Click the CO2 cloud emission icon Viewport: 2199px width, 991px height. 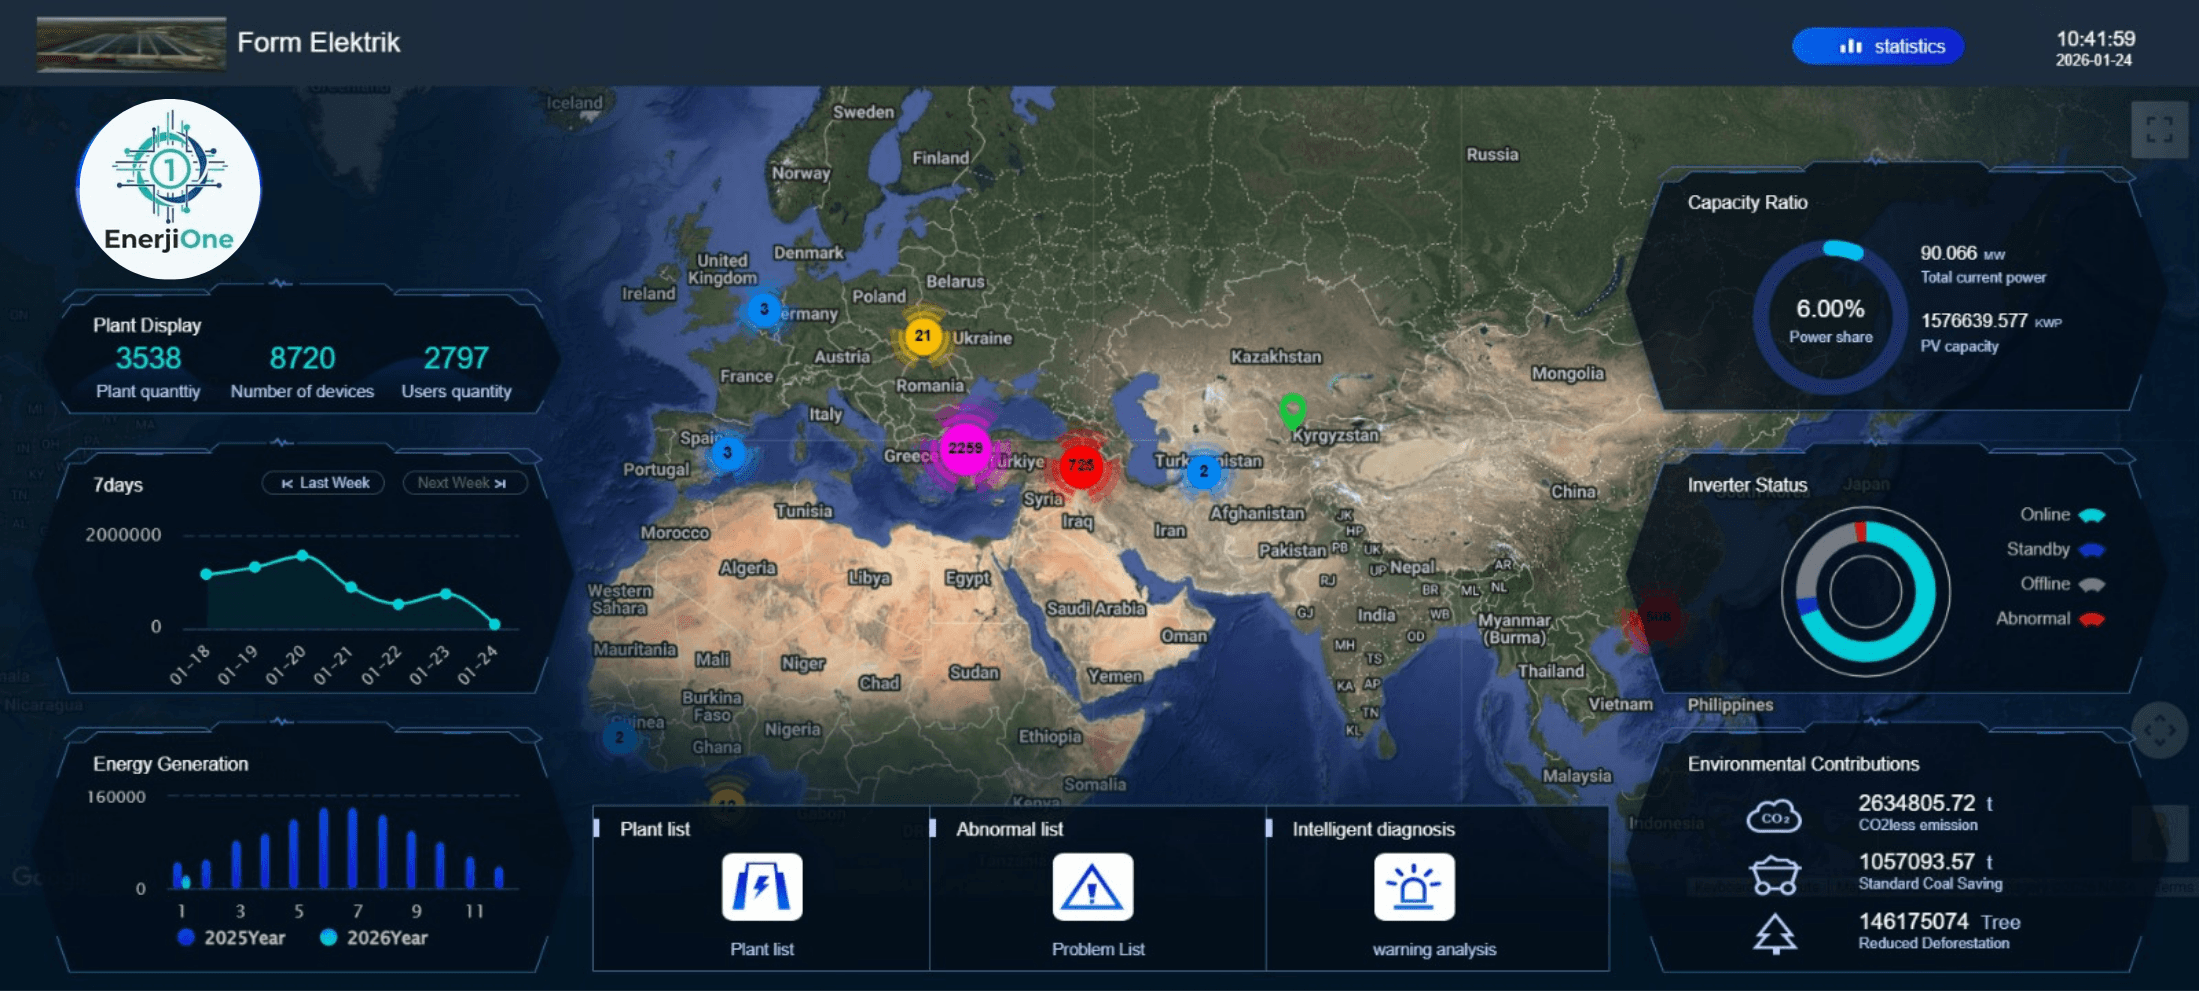[1774, 817]
